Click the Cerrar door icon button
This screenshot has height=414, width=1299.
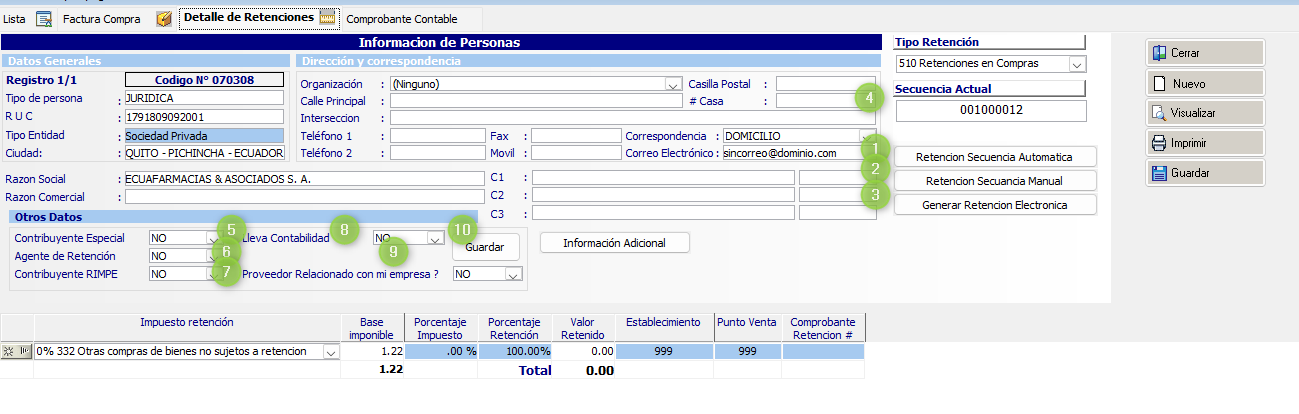pos(1160,53)
